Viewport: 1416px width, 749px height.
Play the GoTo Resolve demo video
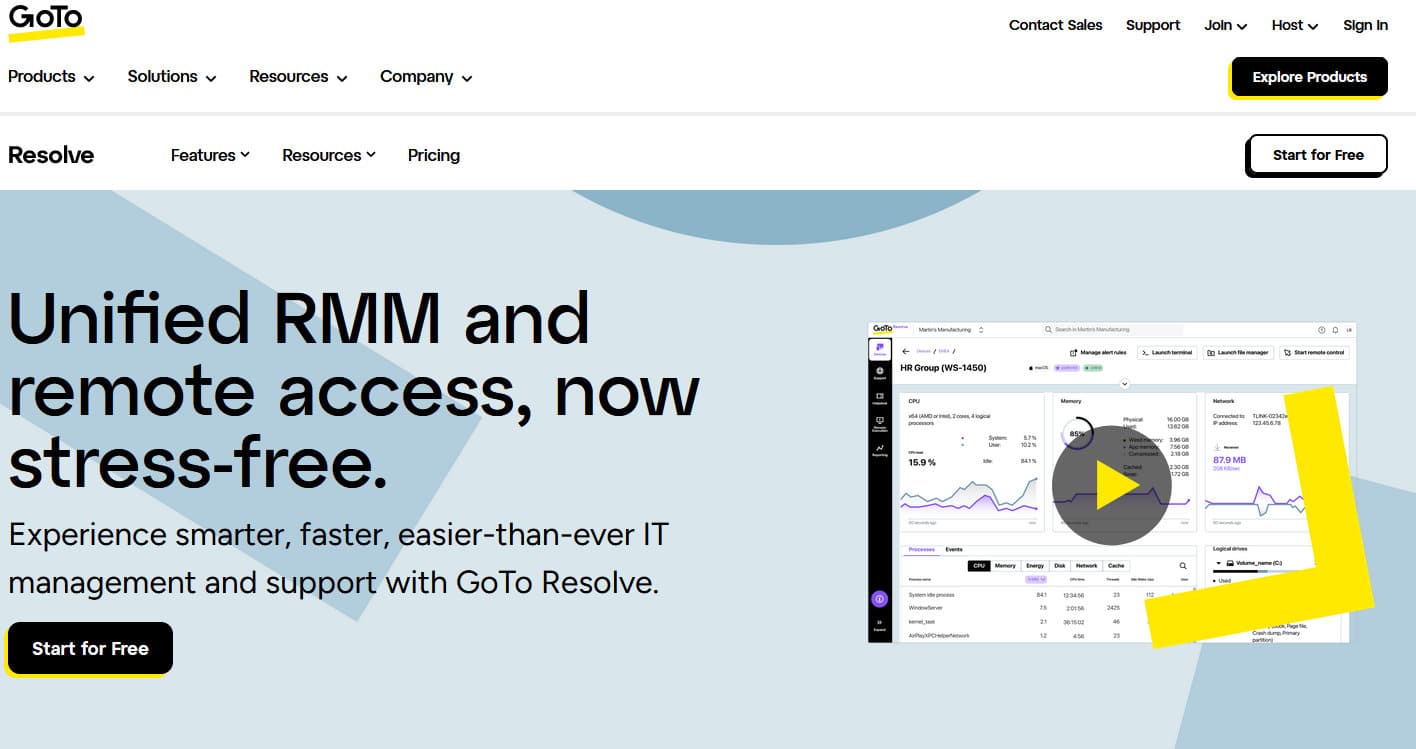pyautogui.click(x=1111, y=485)
